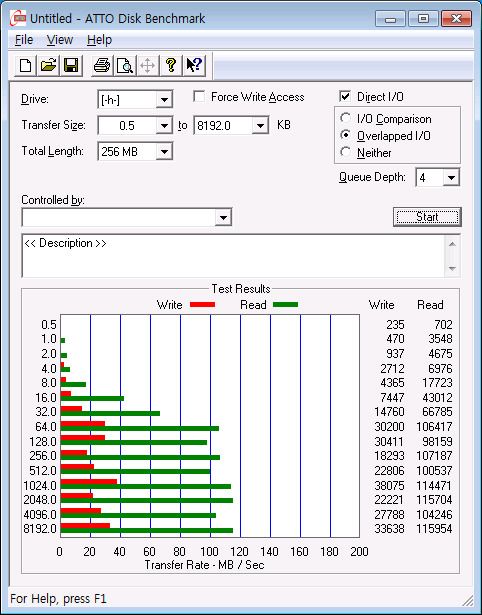Click the Description scrollbar up arrow
482x615 pixels.
452,244
